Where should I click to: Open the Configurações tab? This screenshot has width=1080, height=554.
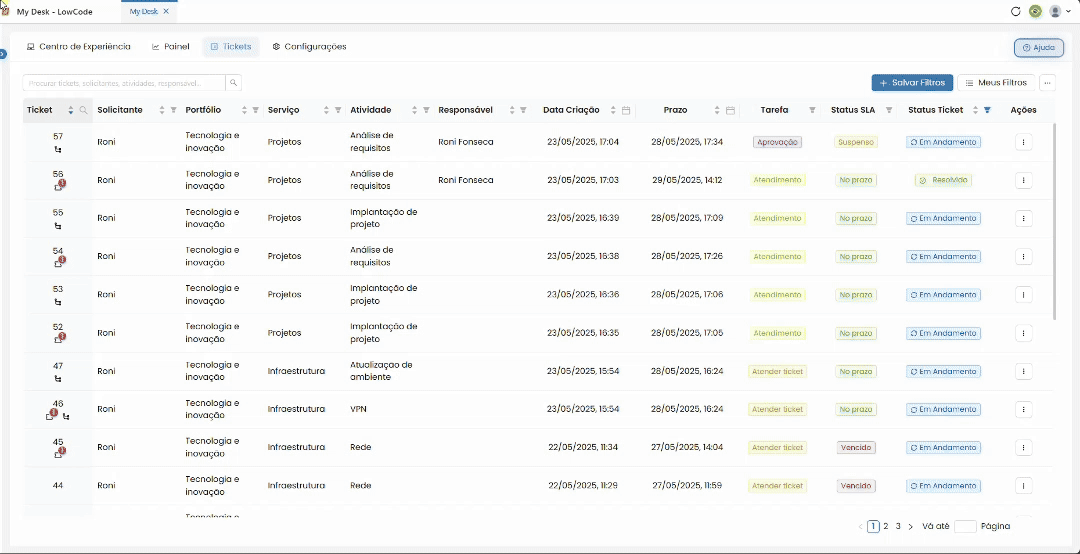(x=309, y=47)
